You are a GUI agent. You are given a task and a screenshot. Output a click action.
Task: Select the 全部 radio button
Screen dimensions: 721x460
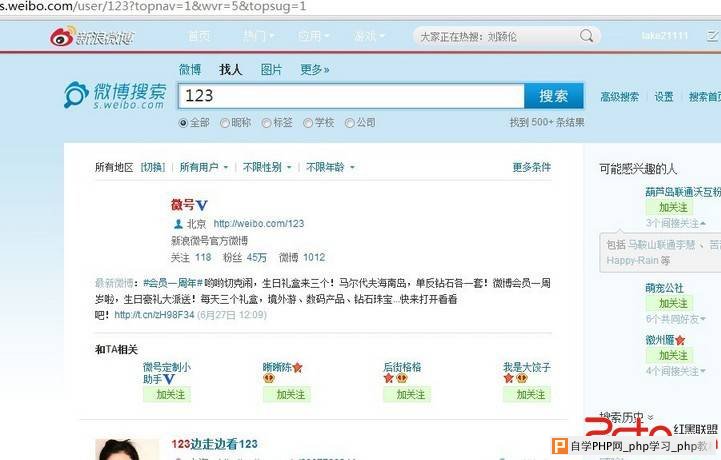click(183, 123)
